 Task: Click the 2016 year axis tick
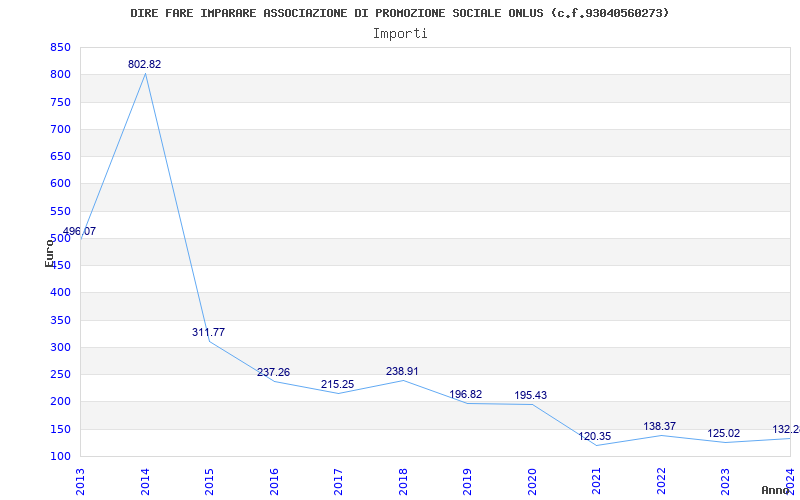pos(274,480)
